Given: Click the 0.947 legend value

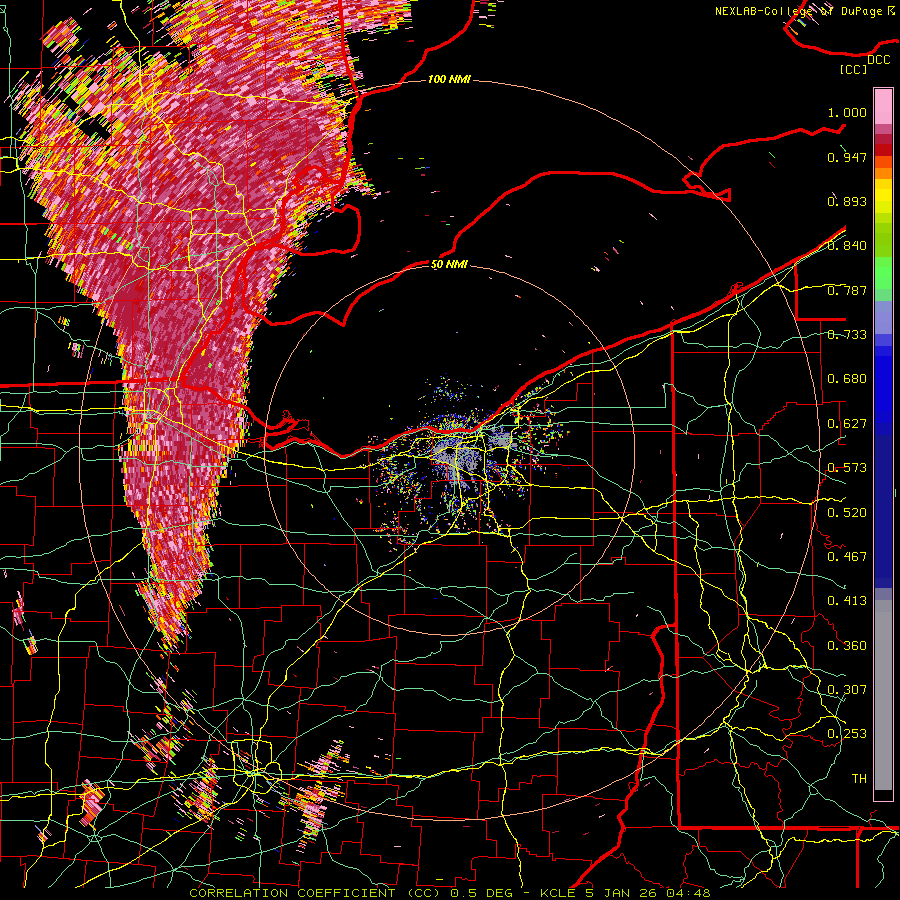Looking at the screenshot, I should [847, 157].
